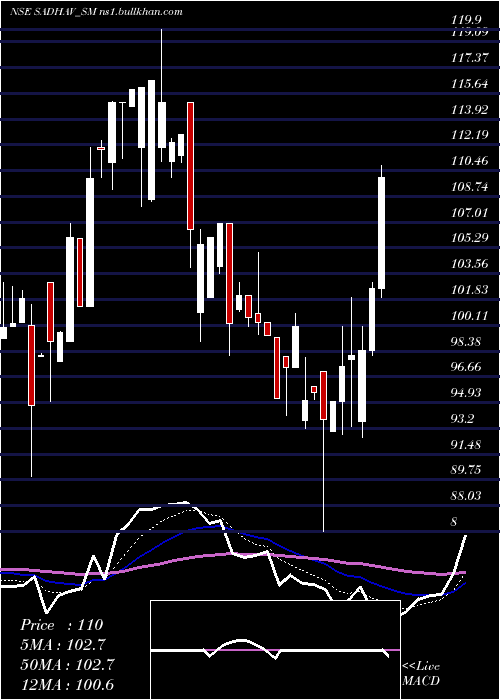This screenshot has height=700, width=500.
Task: Click the 93.2 price axis label
Action: point(463,418)
